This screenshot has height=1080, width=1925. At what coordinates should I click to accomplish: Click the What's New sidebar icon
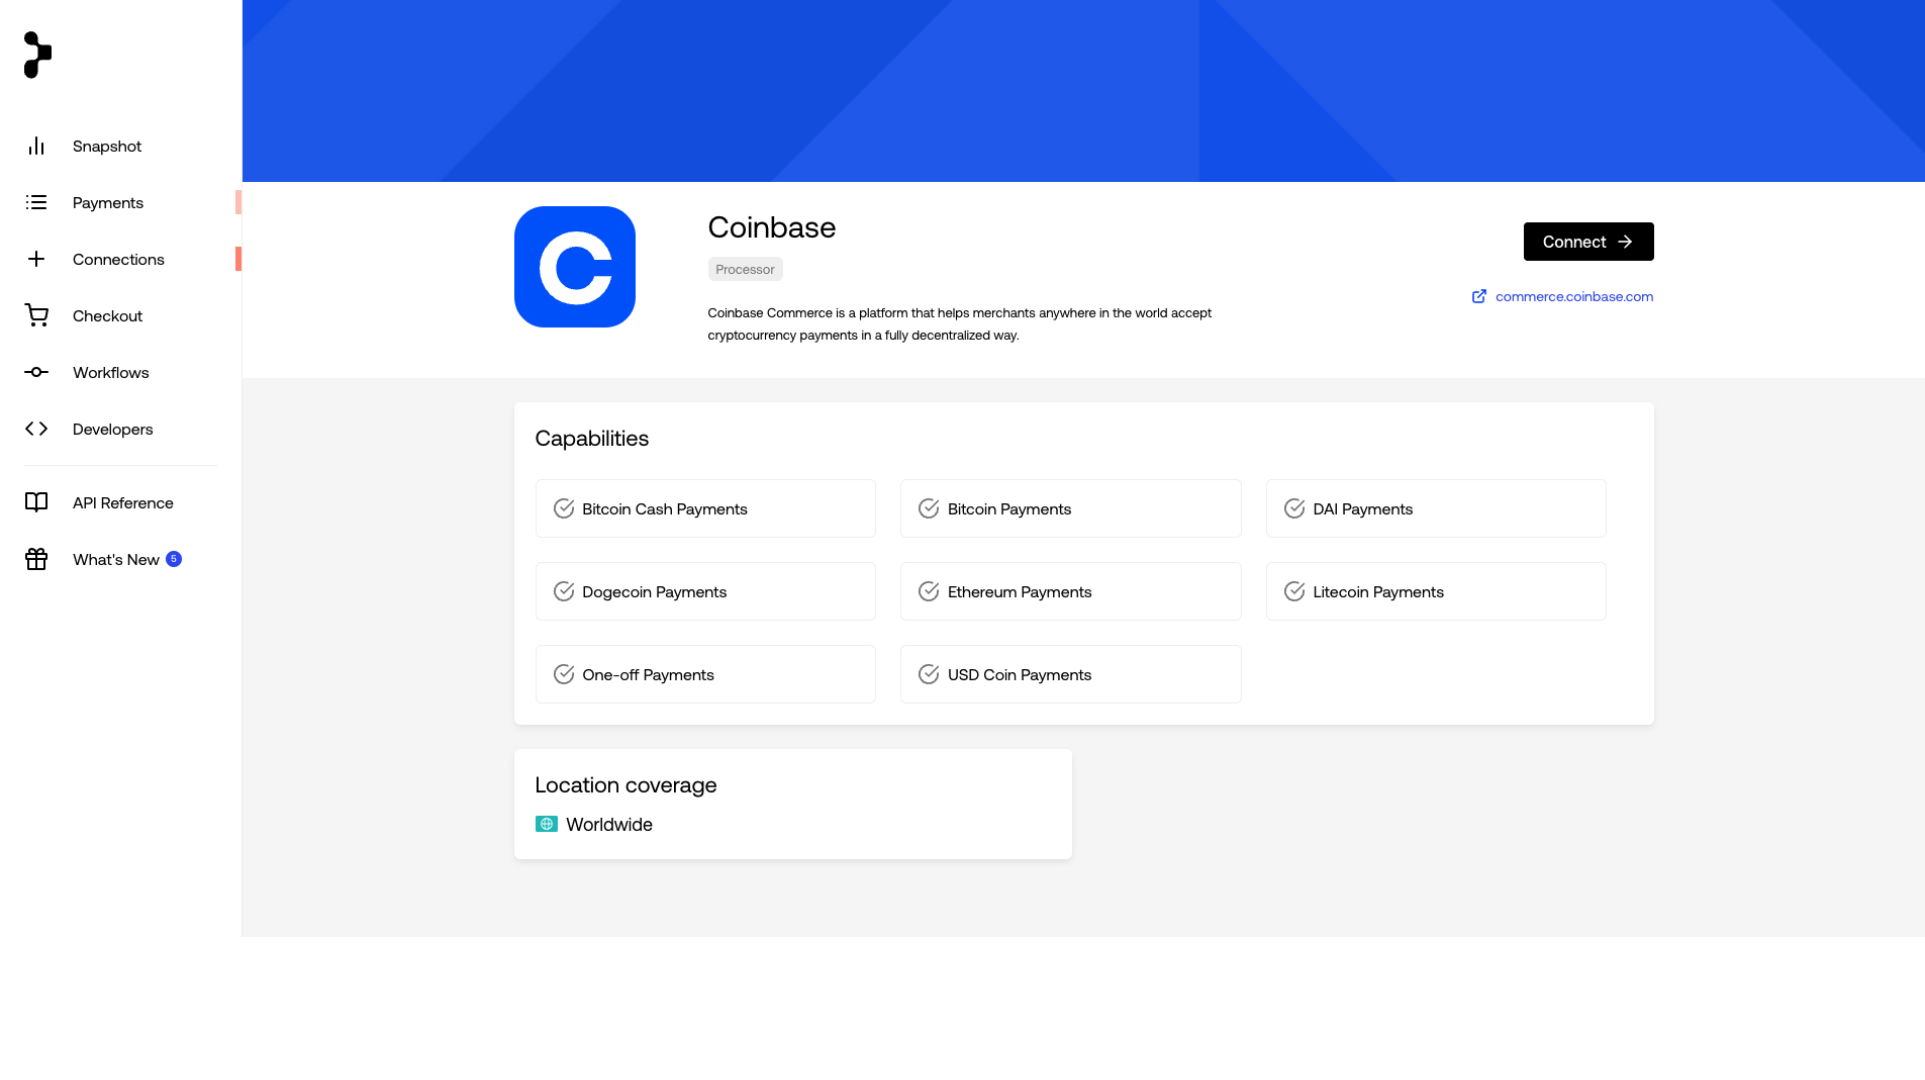36,558
